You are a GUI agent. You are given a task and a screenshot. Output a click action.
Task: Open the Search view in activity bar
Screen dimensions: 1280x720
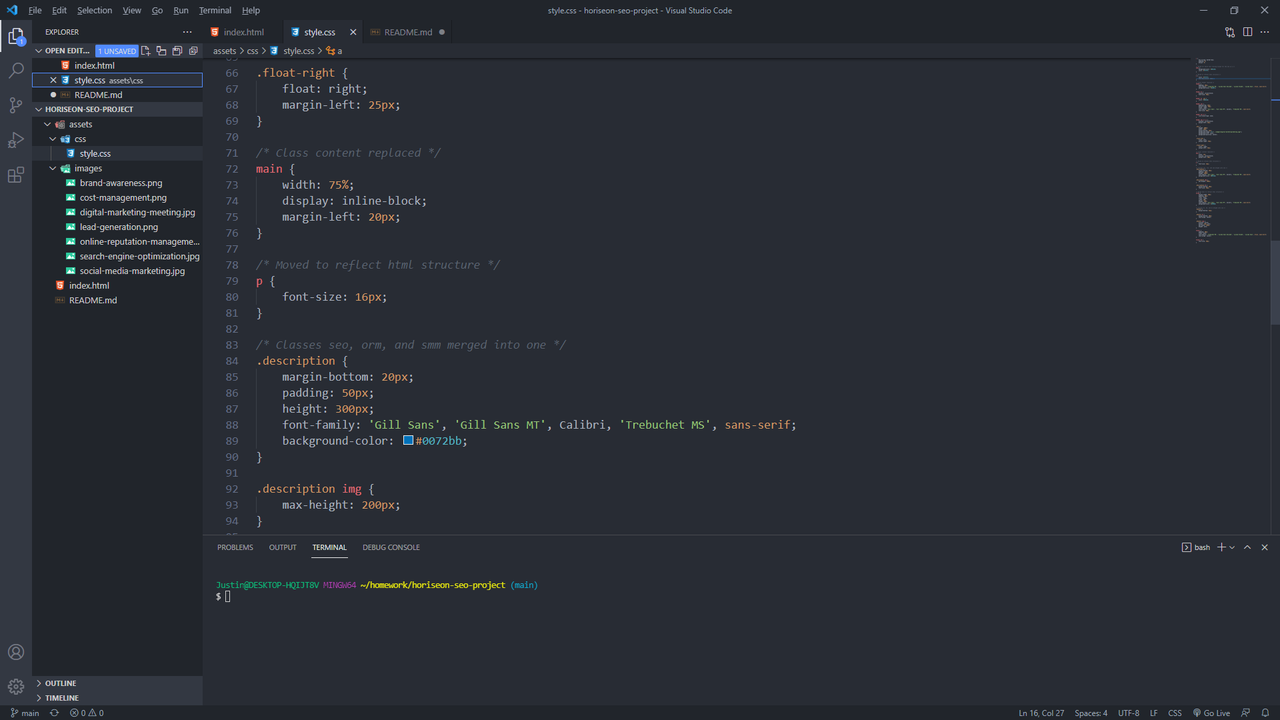pos(16,71)
